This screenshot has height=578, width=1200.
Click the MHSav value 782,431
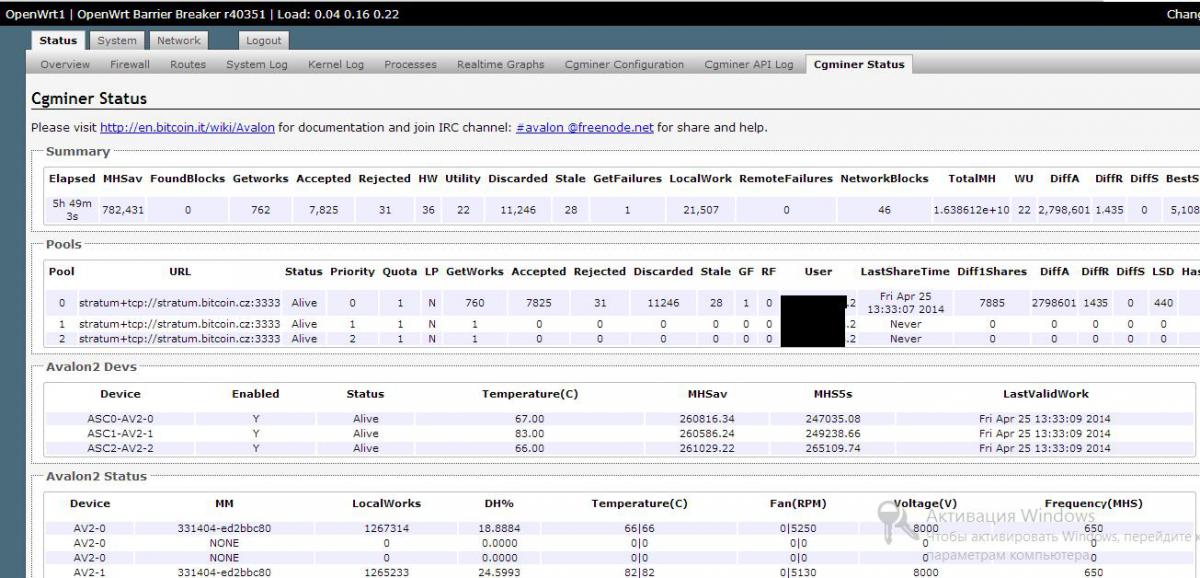pos(123,210)
